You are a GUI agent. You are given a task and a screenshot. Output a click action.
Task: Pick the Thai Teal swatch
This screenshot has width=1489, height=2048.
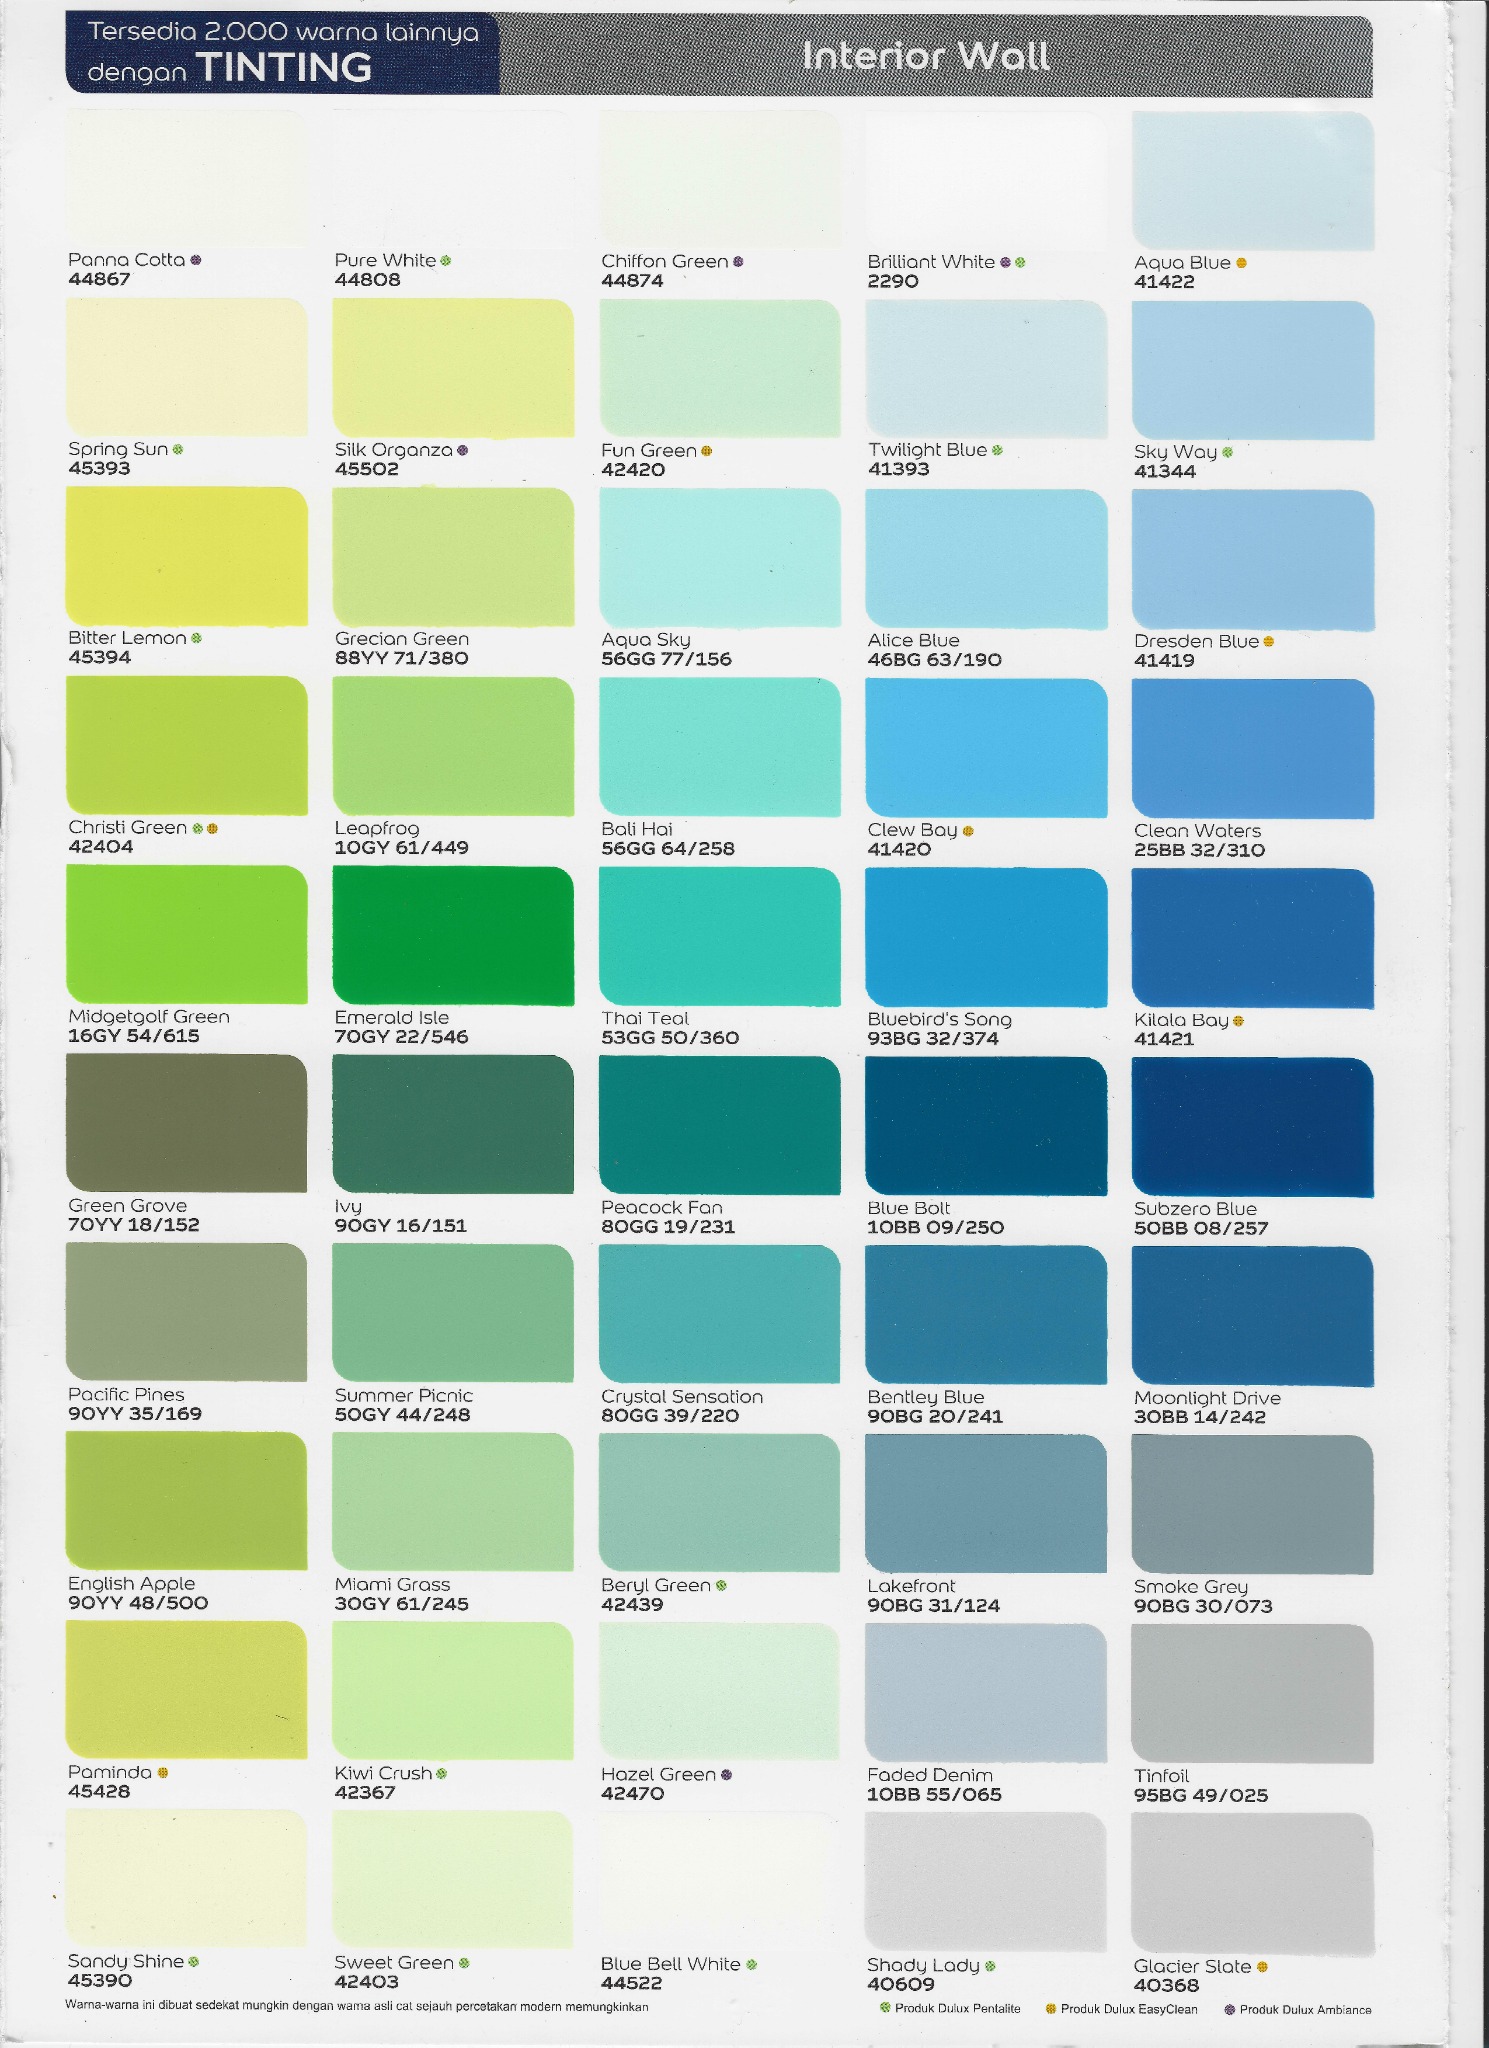720,935
